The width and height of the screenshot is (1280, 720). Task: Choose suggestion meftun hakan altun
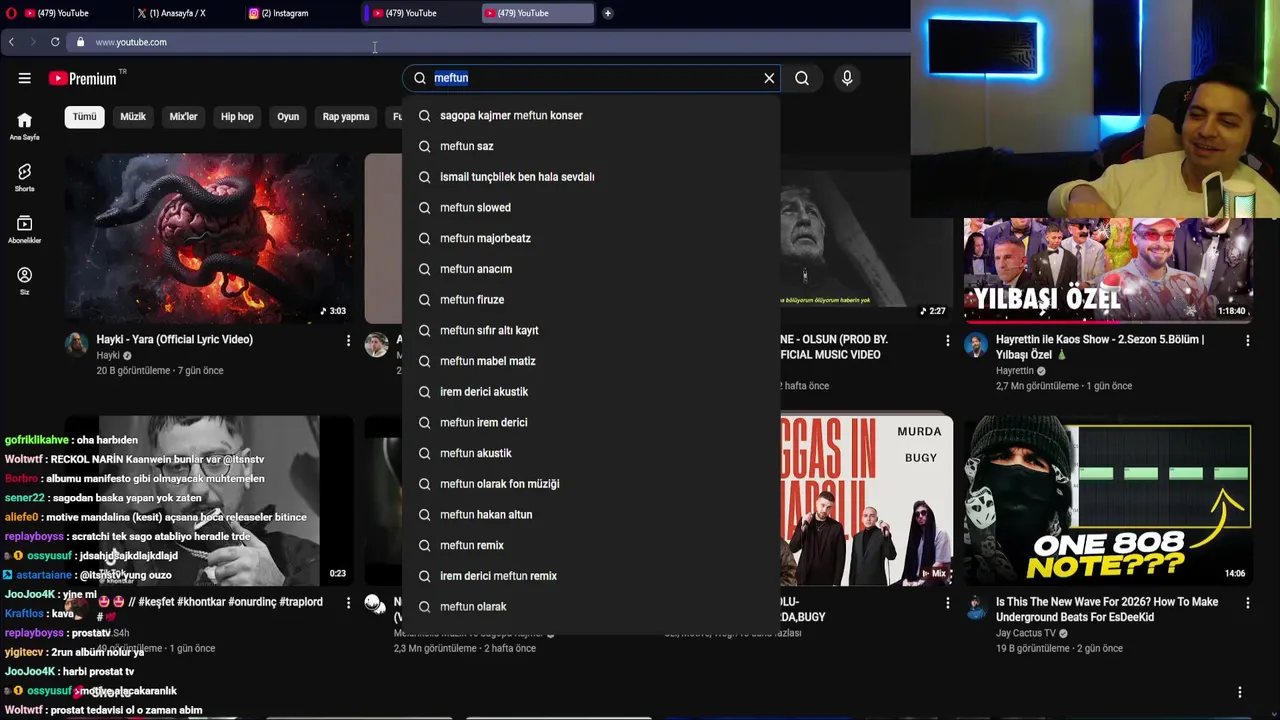click(591, 515)
